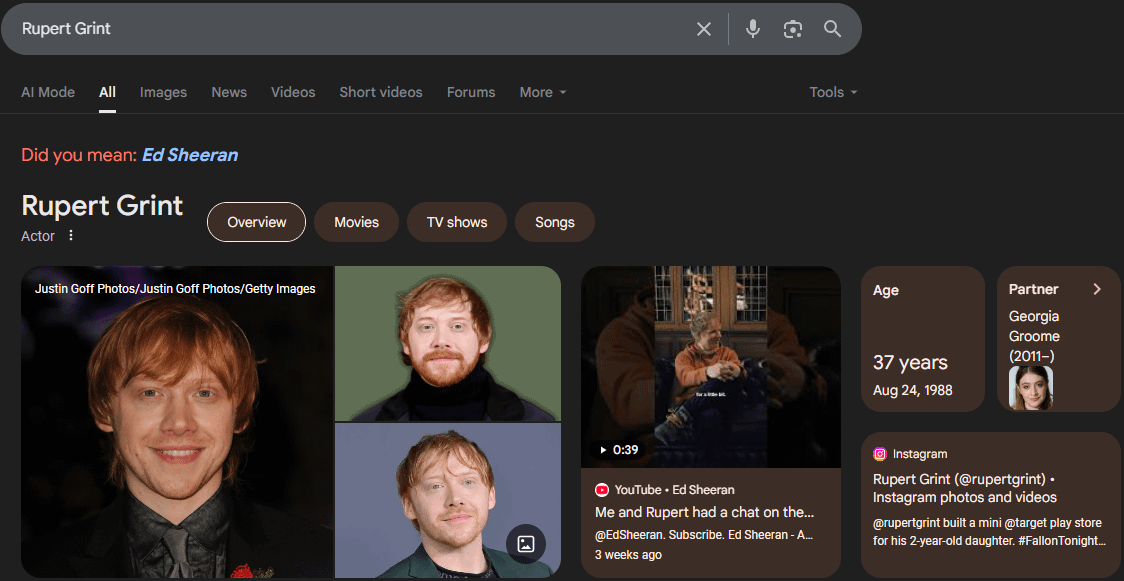This screenshot has width=1124, height=581.
Task: Expand the Partner card chevron arrow
Action: (x=1097, y=289)
